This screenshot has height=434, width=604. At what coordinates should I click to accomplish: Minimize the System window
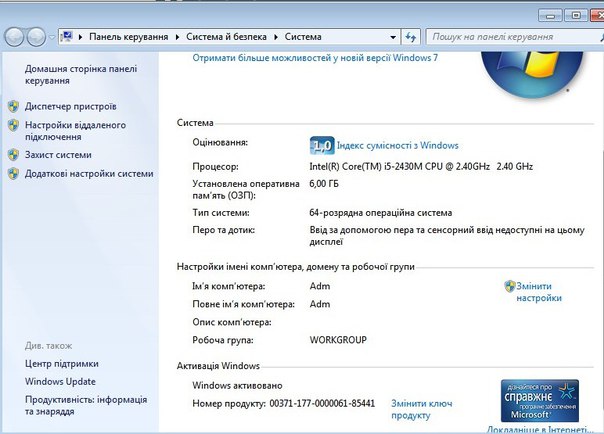click(x=550, y=16)
